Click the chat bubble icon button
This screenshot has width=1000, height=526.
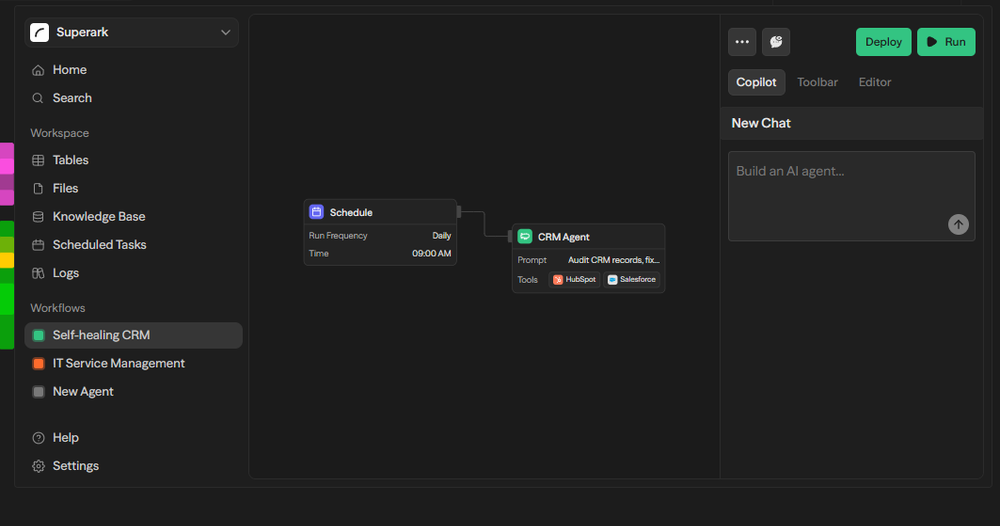click(x=776, y=42)
